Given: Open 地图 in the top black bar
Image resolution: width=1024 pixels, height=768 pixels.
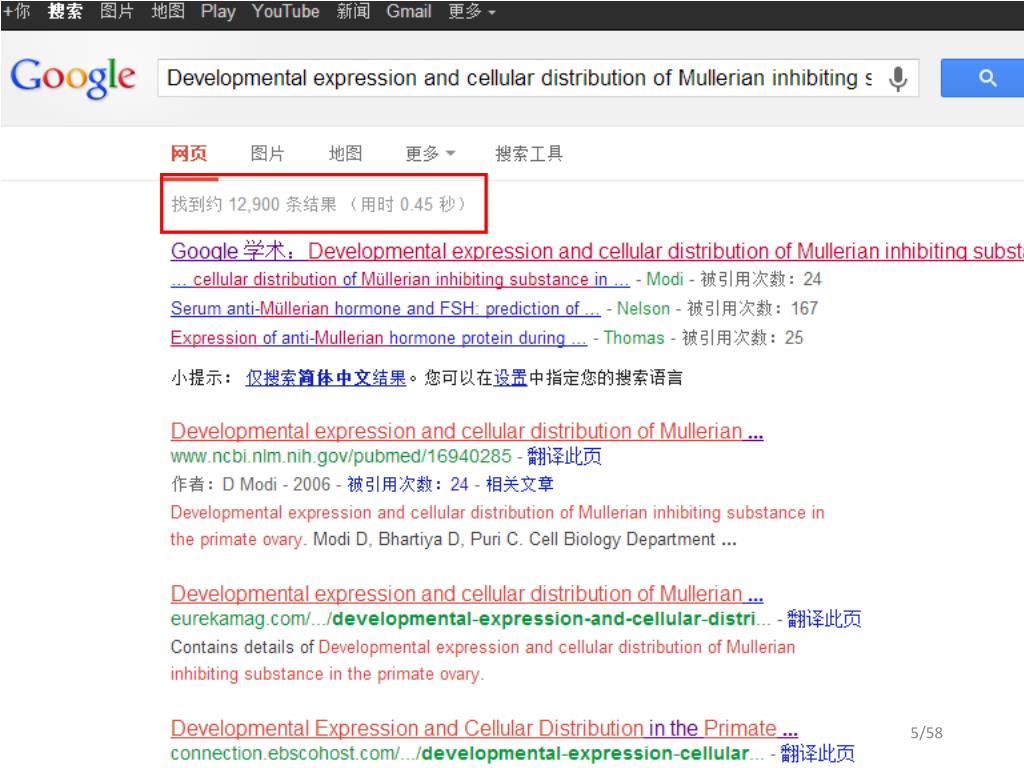Looking at the screenshot, I should pos(168,11).
